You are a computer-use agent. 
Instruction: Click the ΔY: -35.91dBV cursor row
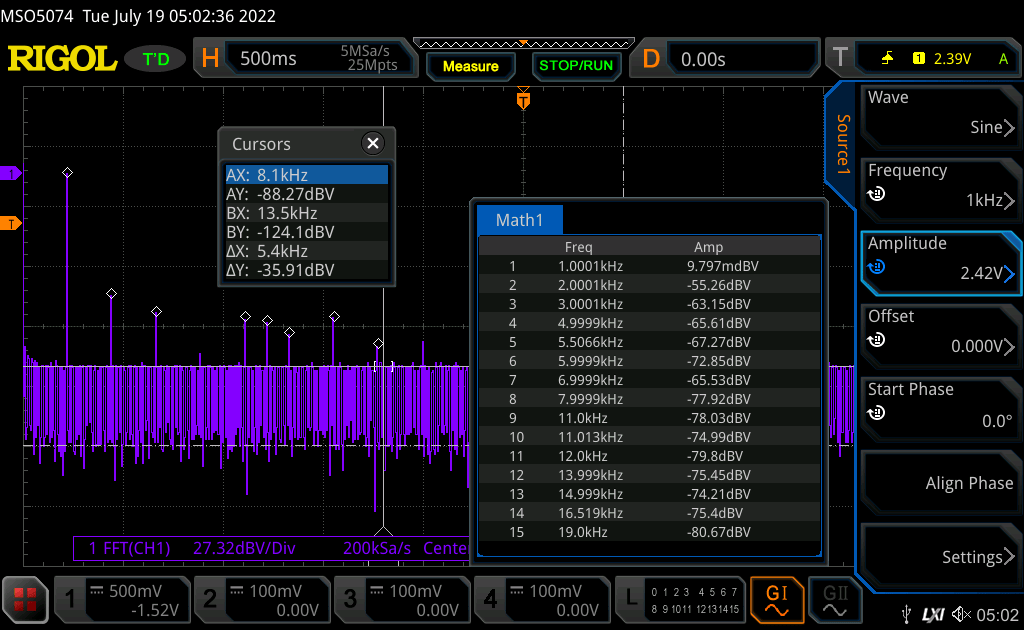click(306, 270)
